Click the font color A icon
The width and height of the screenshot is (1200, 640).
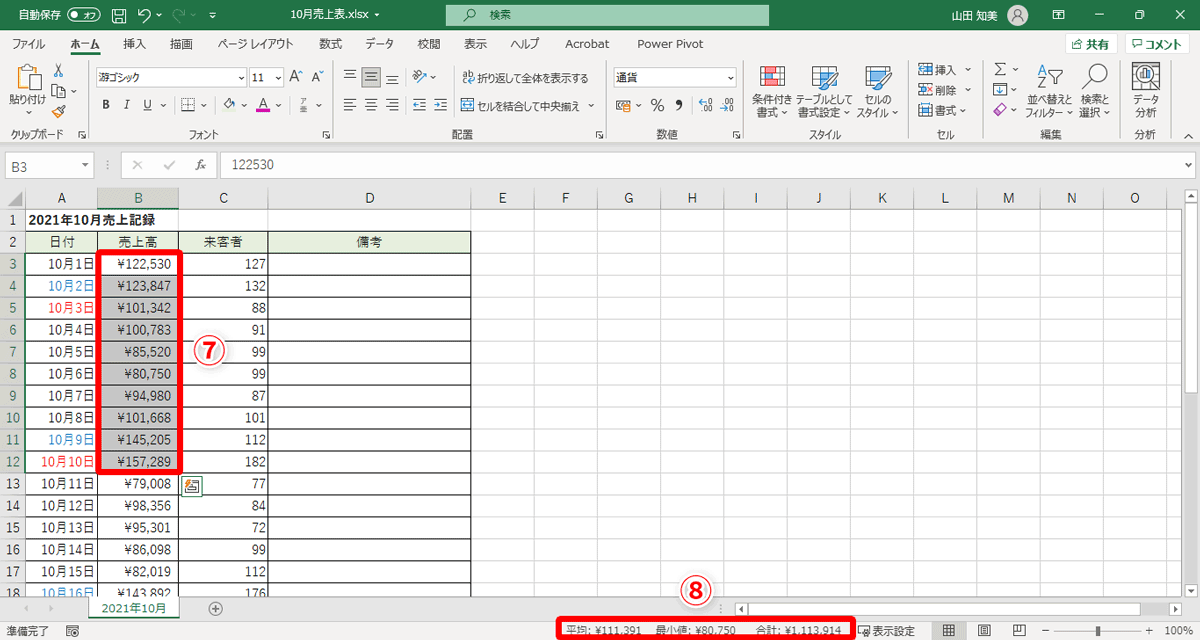pos(263,105)
